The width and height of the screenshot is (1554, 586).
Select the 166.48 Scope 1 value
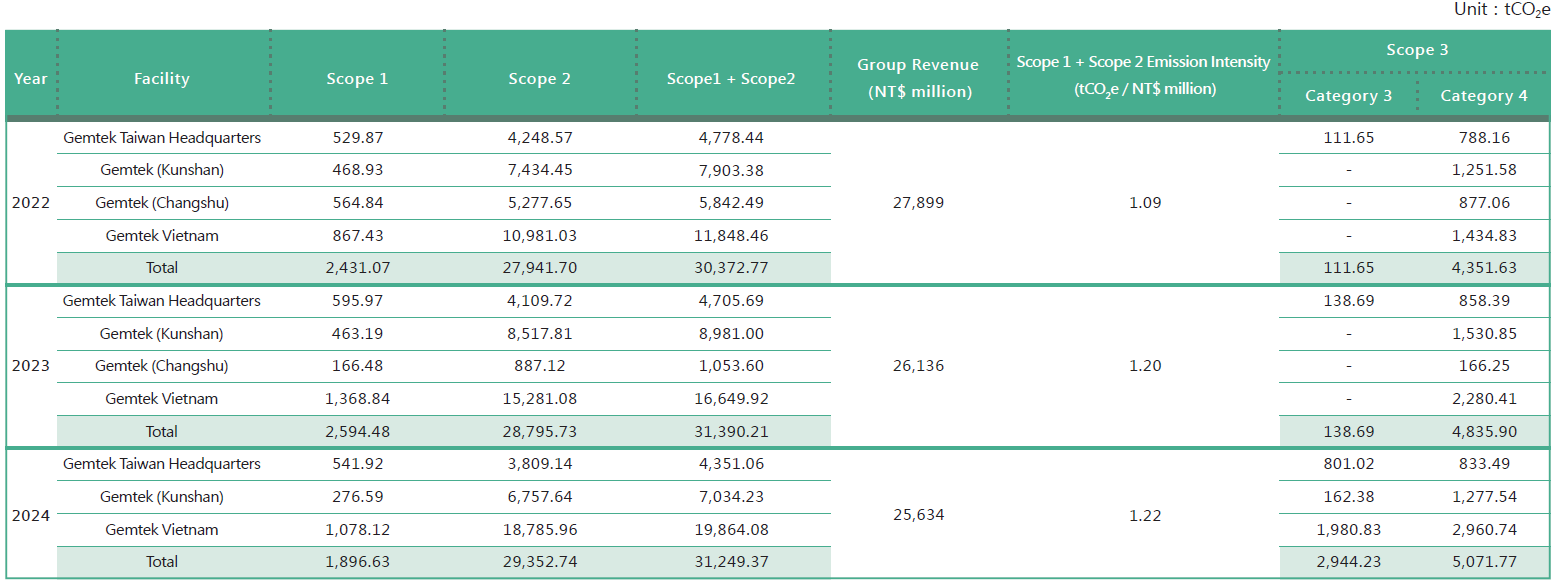(x=357, y=366)
